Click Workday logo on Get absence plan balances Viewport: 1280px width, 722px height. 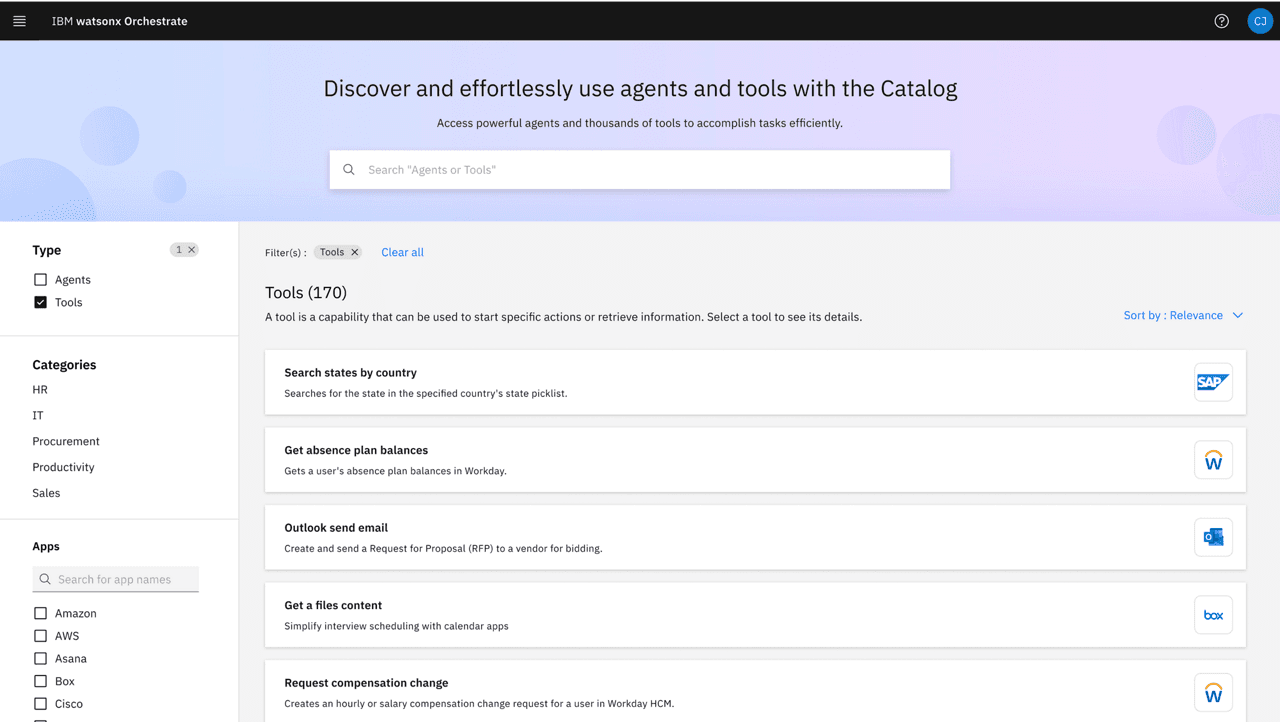click(x=1213, y=460)
